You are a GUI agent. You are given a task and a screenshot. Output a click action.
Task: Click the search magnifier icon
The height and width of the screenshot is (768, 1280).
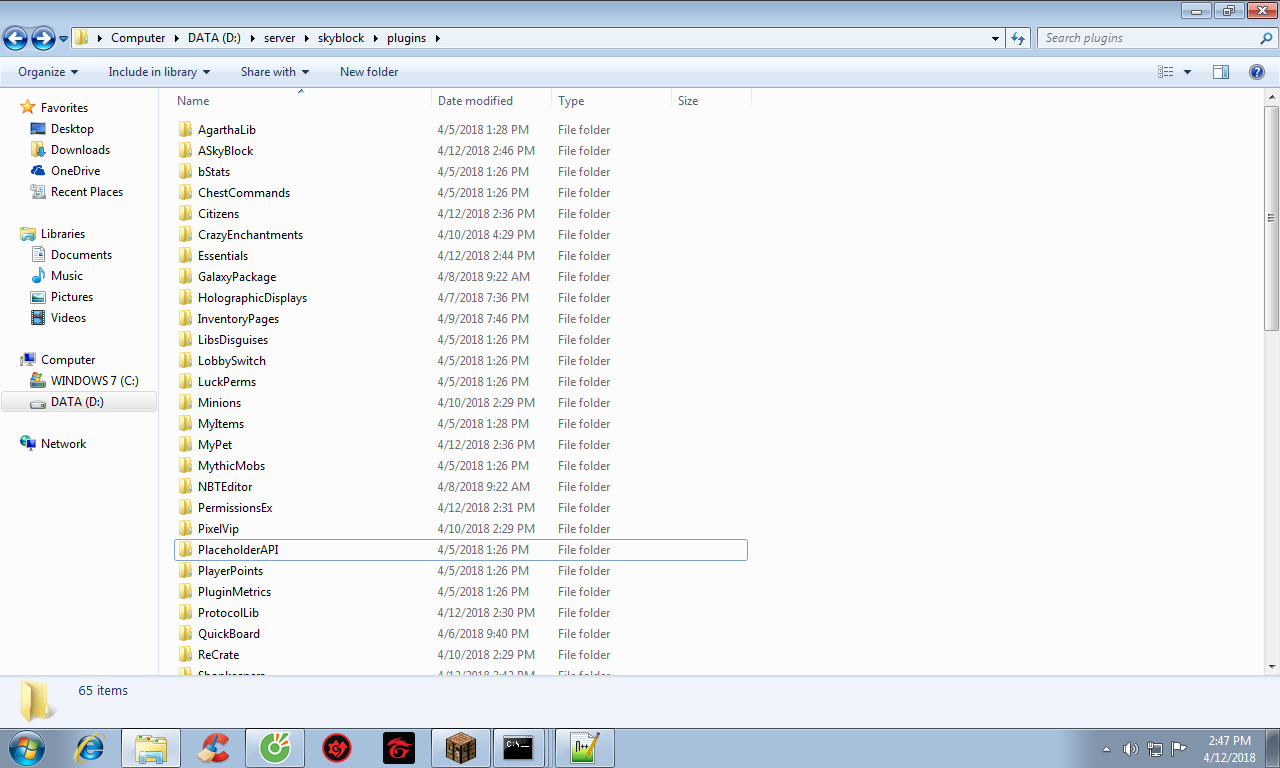[x=1267, y=38]
